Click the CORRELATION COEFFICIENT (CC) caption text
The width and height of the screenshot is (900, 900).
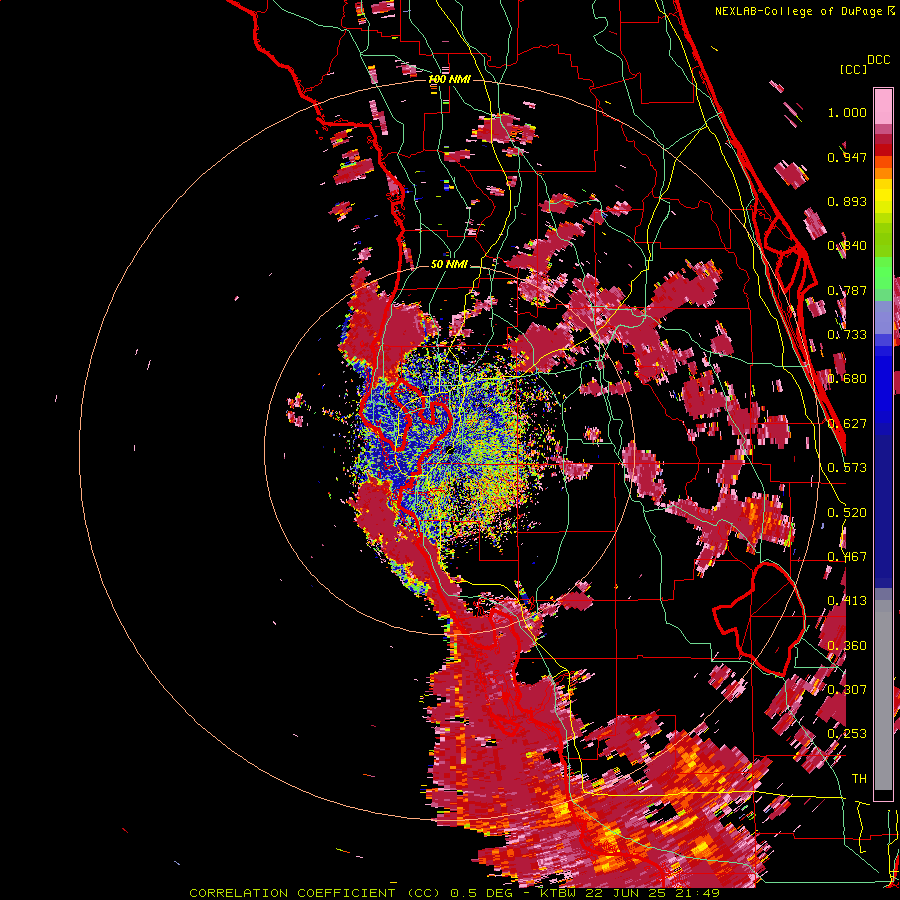tap(317, 893)
